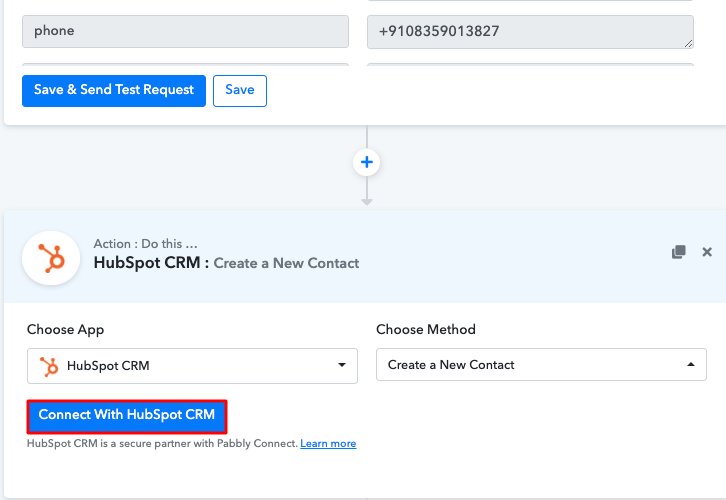
Task: Open the Learn more link
Action: coord(328,444)
